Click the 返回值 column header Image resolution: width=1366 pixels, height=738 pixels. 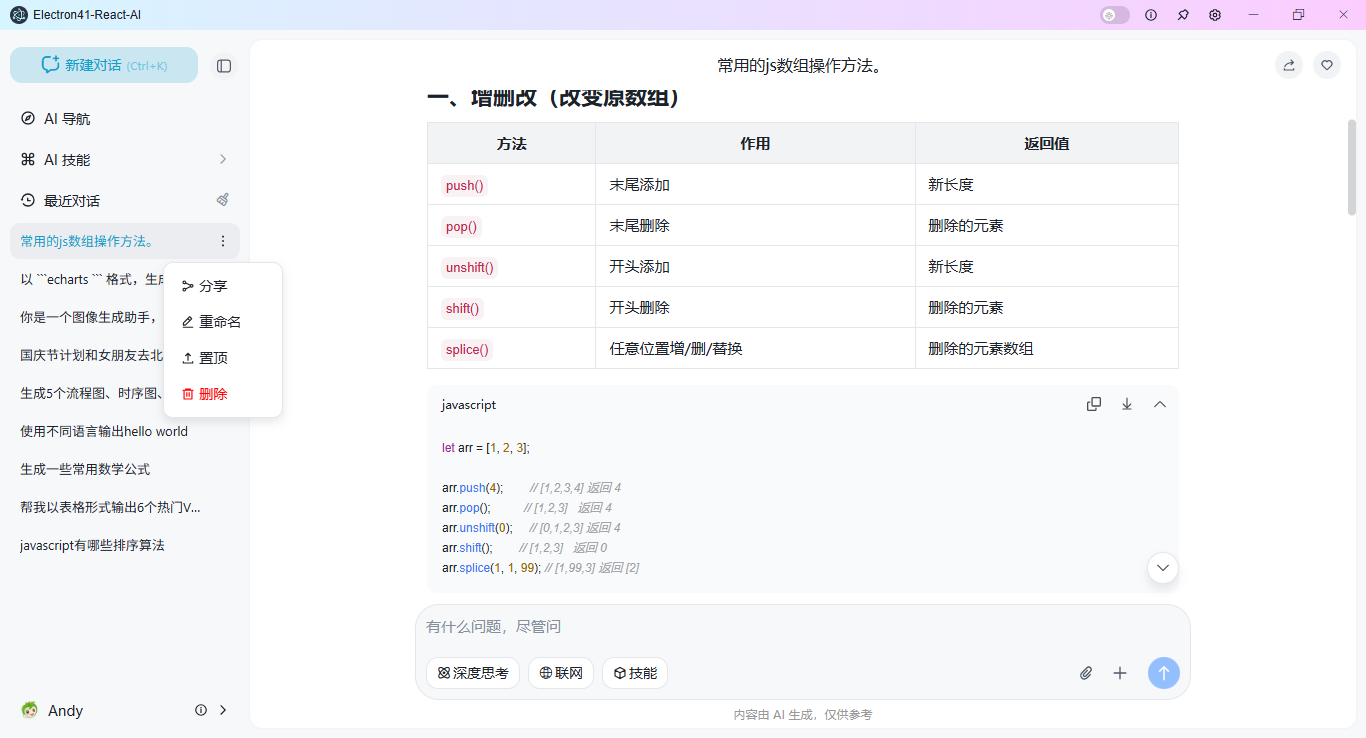pyautogui.click(x=1047, y=144)
